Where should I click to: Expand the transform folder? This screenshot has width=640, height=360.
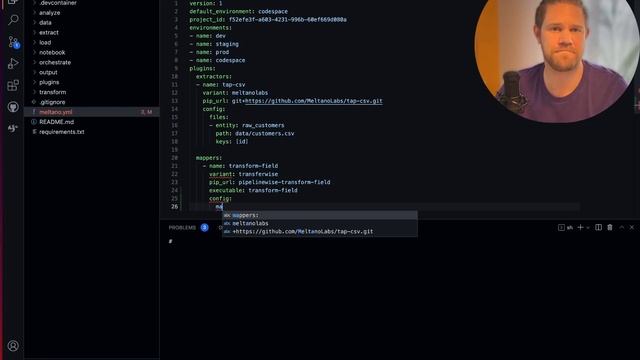[x=52, y=92]
